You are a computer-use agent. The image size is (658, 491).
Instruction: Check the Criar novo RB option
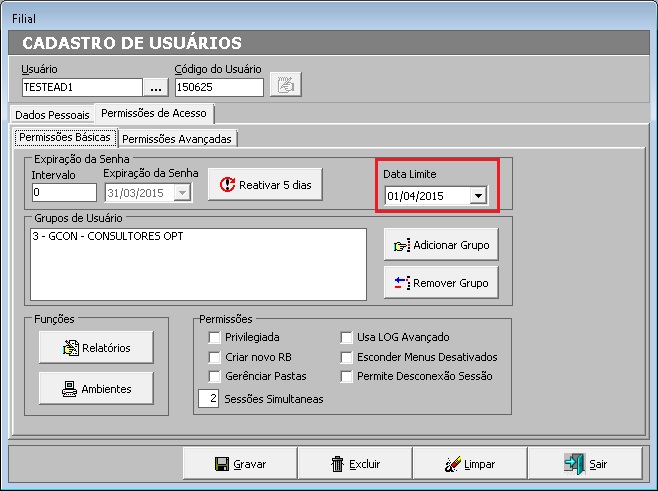[214, 357]
